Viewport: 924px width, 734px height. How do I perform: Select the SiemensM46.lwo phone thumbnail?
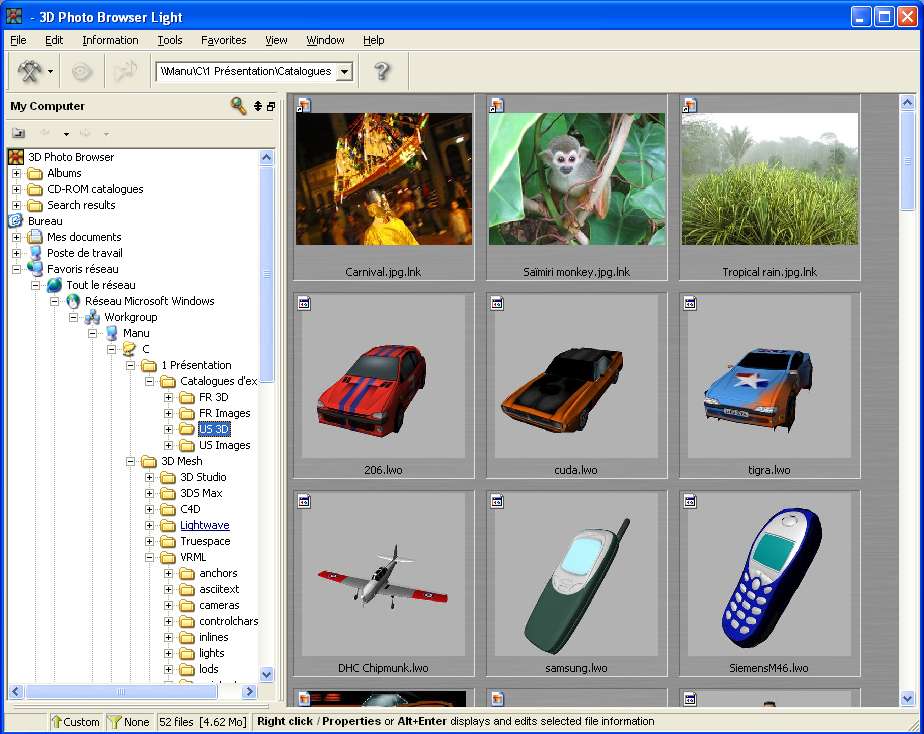pyautogui.click(x=770, y=583)
